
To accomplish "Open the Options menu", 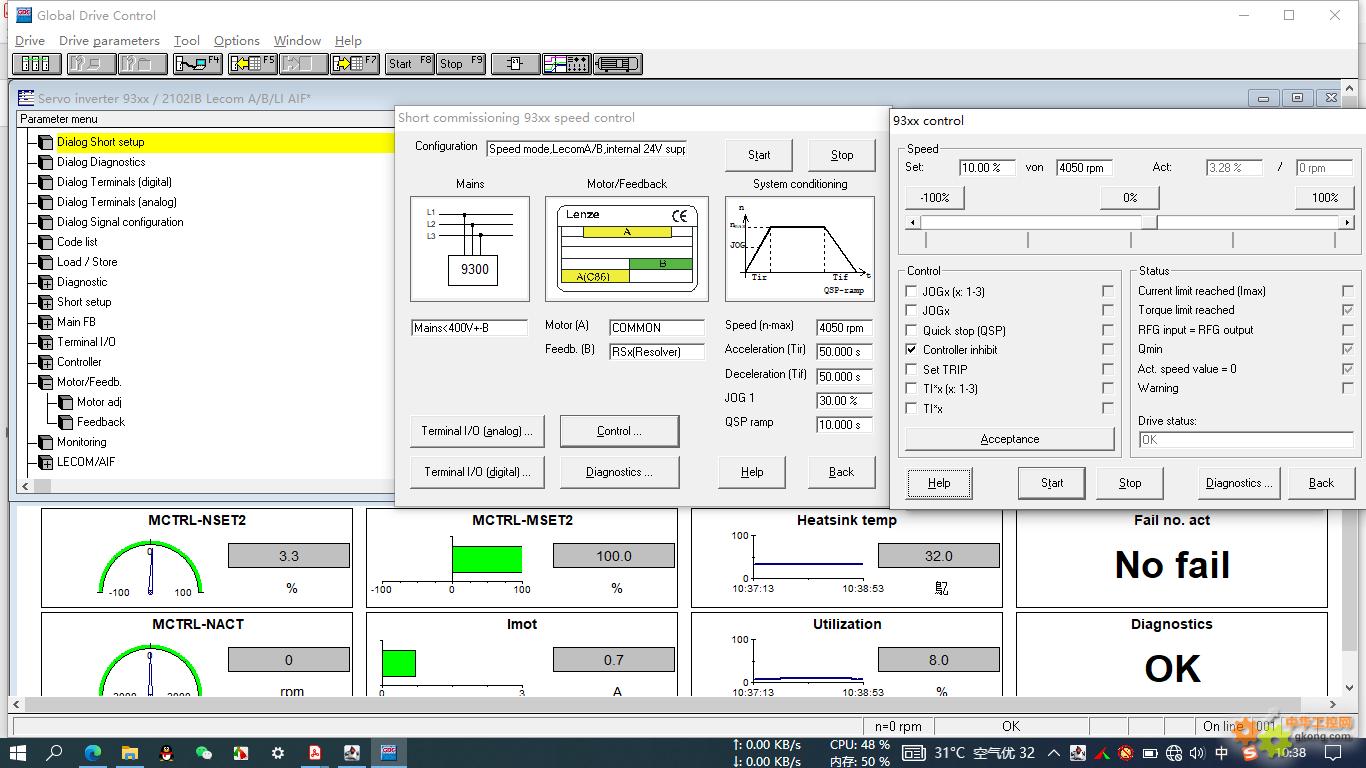I will [x=237, y=41].
